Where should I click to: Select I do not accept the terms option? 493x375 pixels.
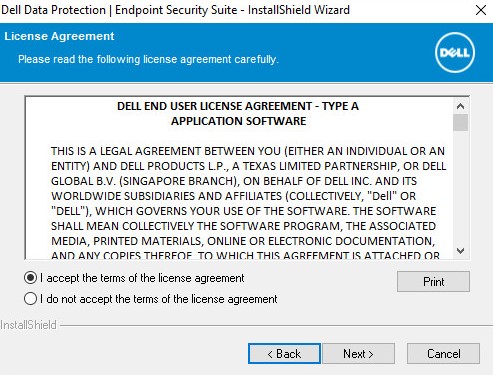(30, 299)
